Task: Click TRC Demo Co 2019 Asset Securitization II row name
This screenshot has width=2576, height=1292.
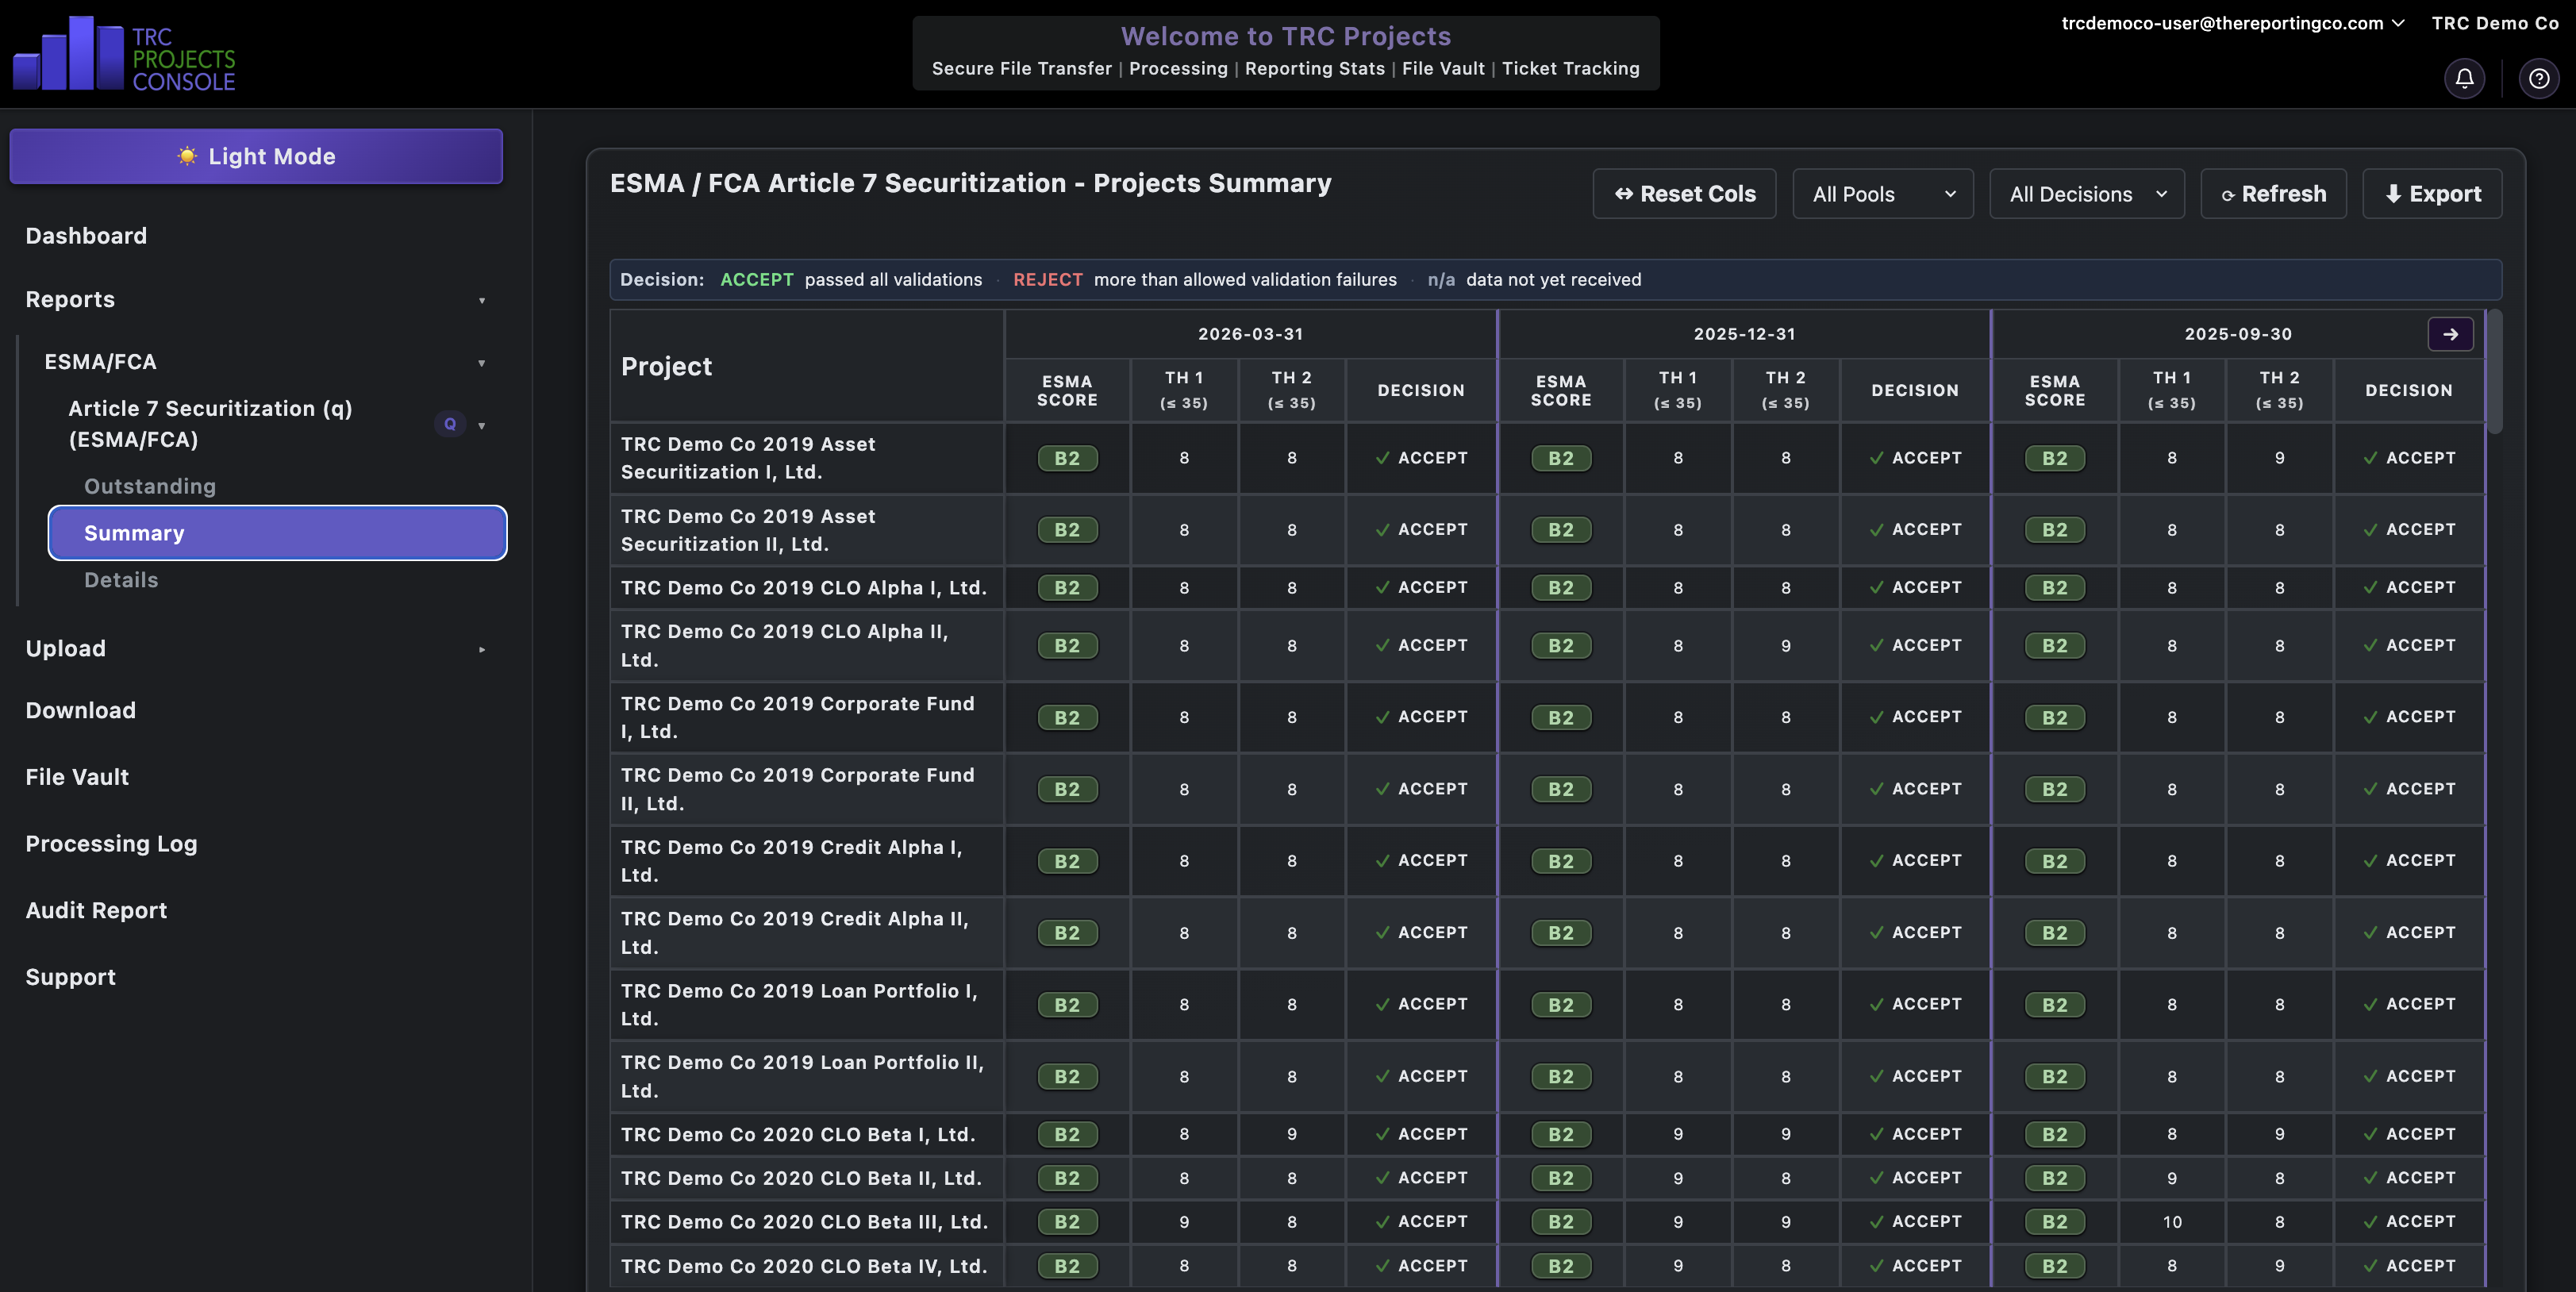Action: [748, 530]
